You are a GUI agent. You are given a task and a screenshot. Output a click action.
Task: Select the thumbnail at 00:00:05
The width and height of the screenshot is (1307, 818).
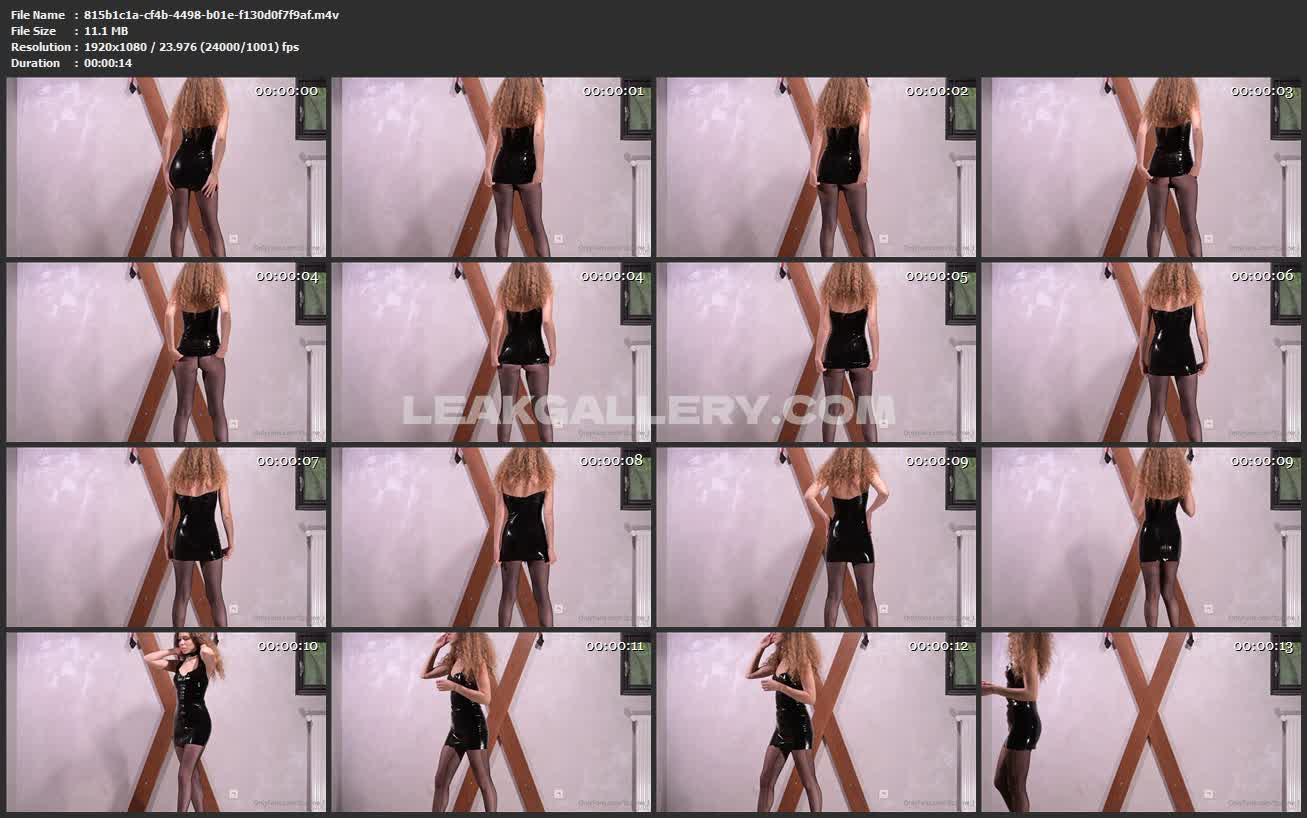(816, 352)
